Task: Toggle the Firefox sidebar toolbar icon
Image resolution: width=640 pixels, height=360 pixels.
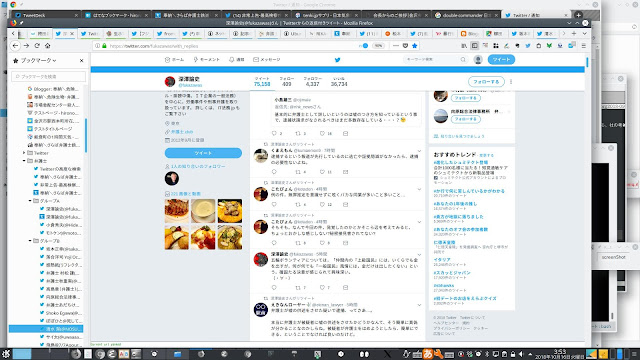Action: coord(475,46)
